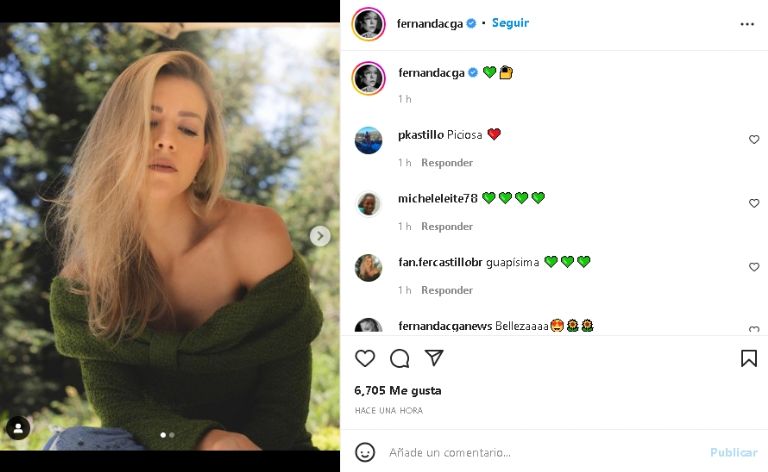Show tagged people in the photo
The height and width of the screenshot is (472, 768).
(18, 428)
